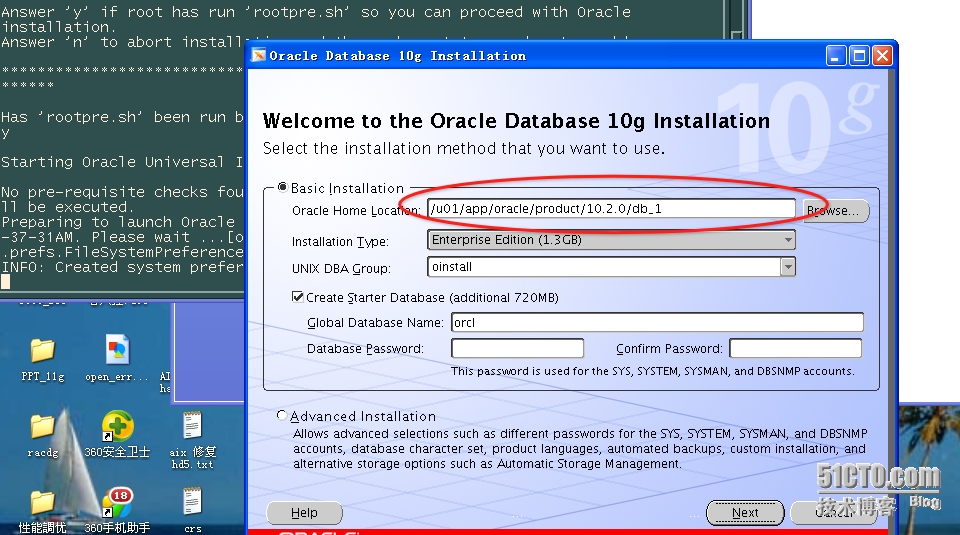Viewport: 960px width, 535px height.
Task: Click the terminal window scrollbar
Action: tap(738, 18)
